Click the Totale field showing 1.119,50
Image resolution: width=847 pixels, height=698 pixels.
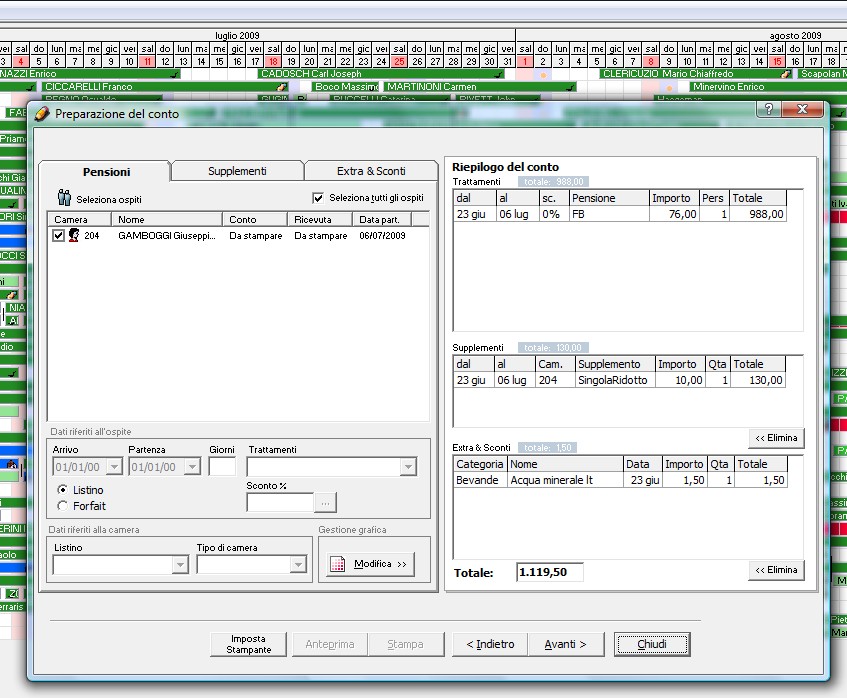pos(549,572)
